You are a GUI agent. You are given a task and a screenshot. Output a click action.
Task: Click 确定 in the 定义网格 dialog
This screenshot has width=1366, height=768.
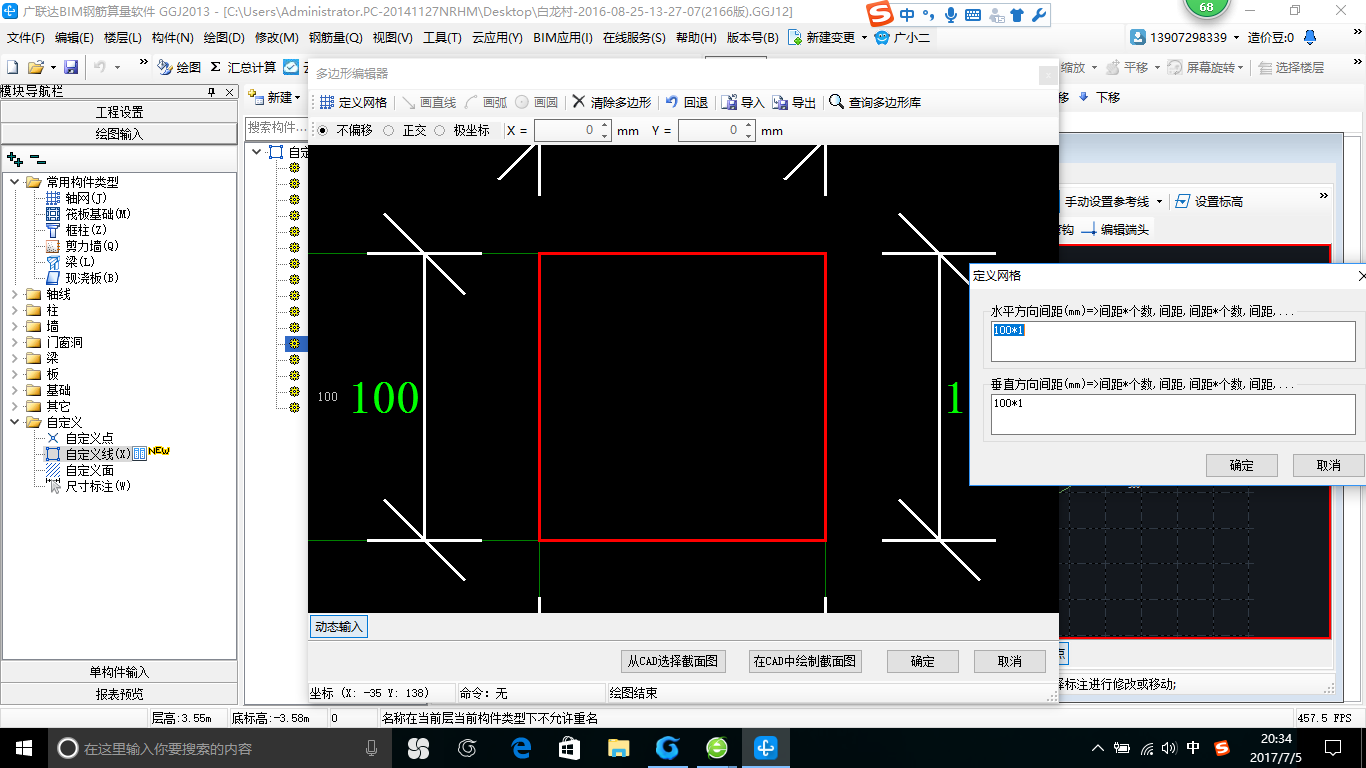(x=1241, y=465)
